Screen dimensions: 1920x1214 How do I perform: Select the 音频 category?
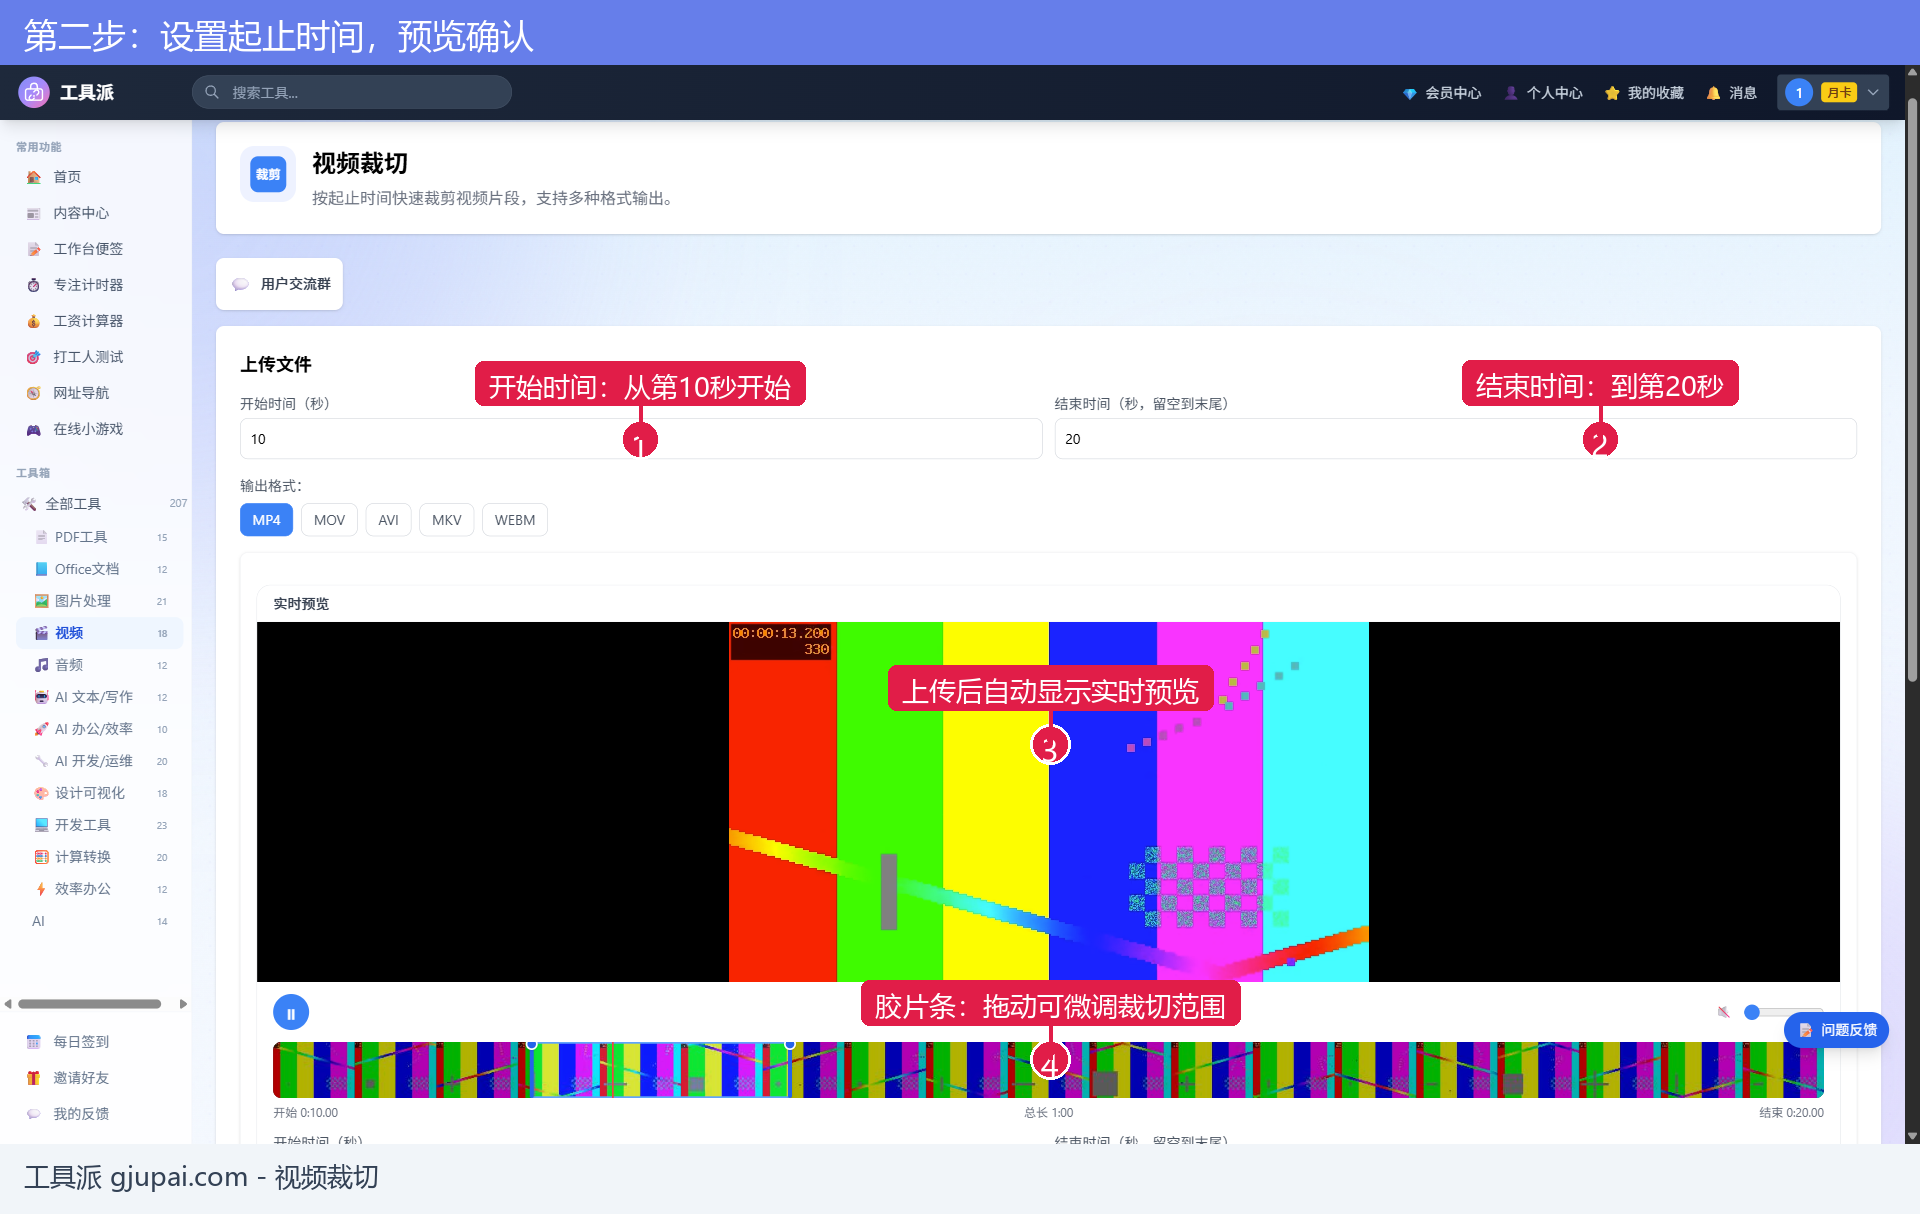100,665
